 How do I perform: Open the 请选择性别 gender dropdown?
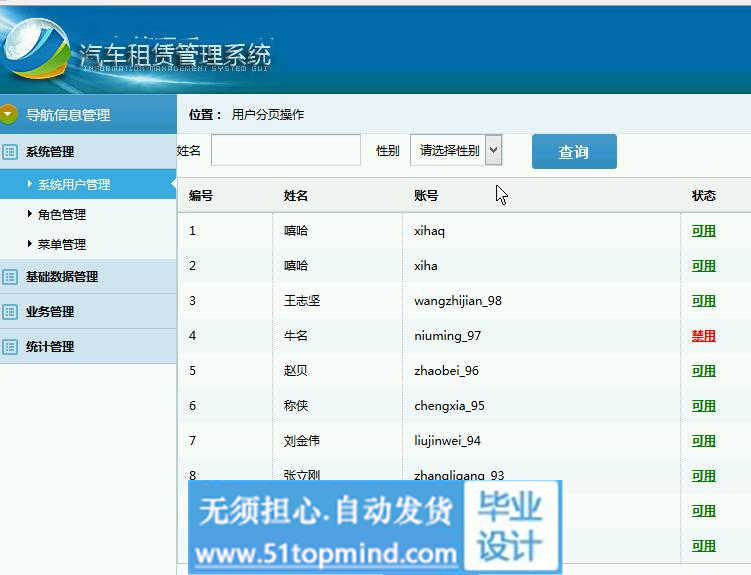pos(455,151)
